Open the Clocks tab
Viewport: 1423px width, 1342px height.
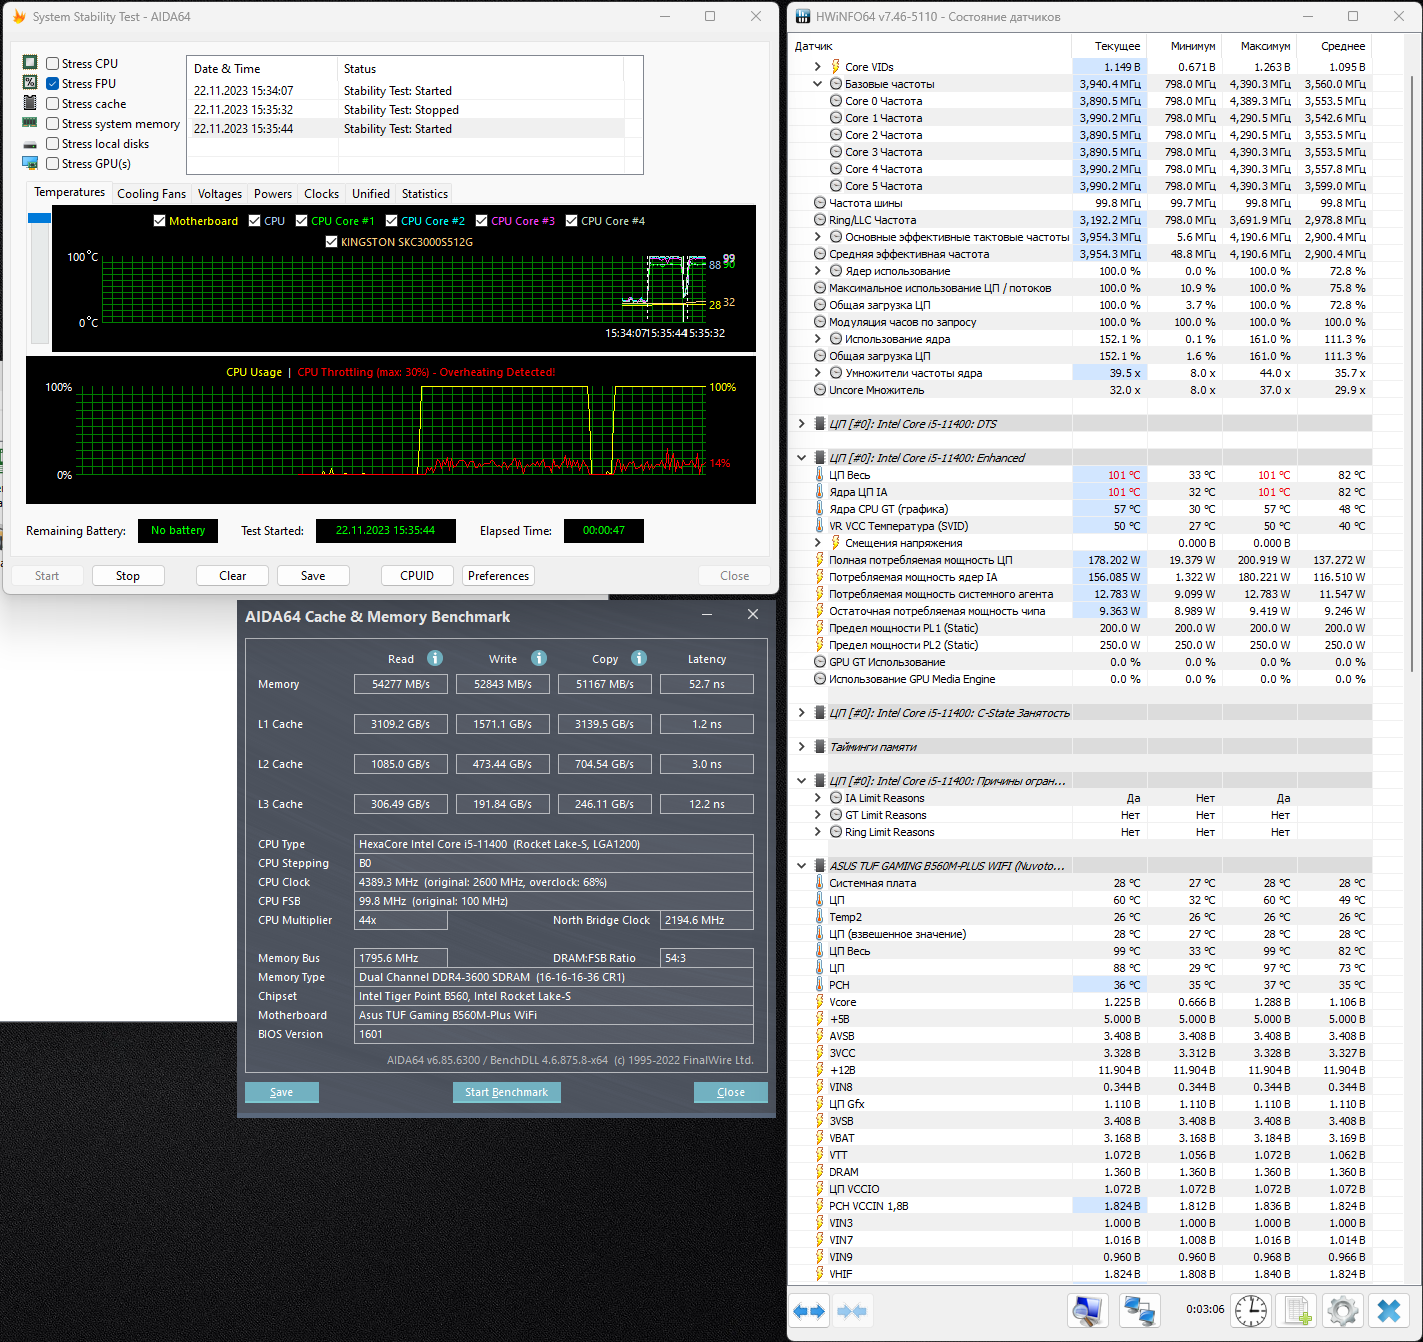click(x=322, y=194)
